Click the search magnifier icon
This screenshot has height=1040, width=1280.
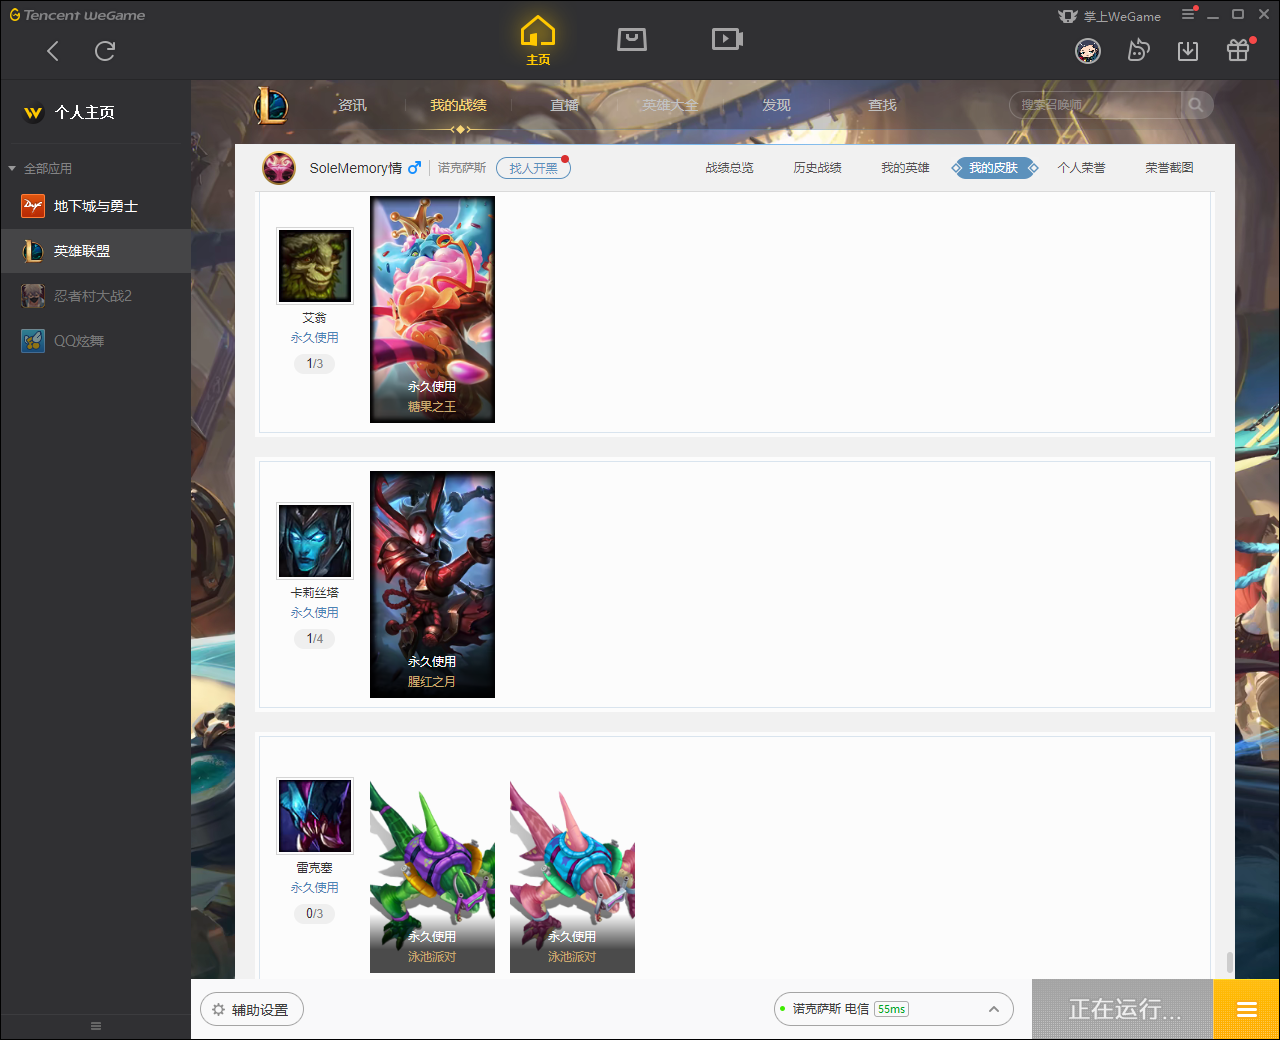pyautogui.click(x=1196, y=105)
